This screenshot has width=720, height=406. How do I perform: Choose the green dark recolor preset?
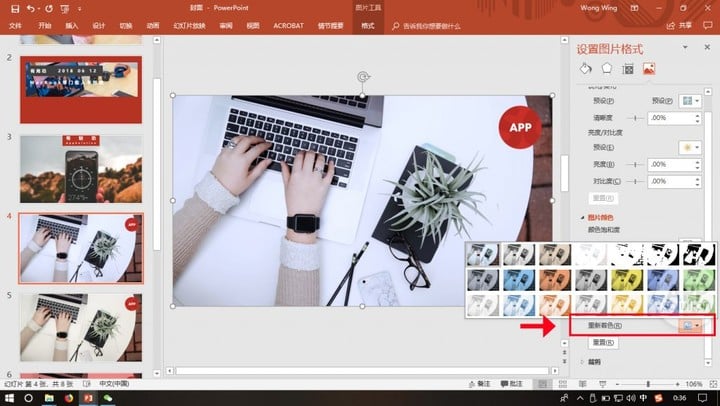point(699,280)
